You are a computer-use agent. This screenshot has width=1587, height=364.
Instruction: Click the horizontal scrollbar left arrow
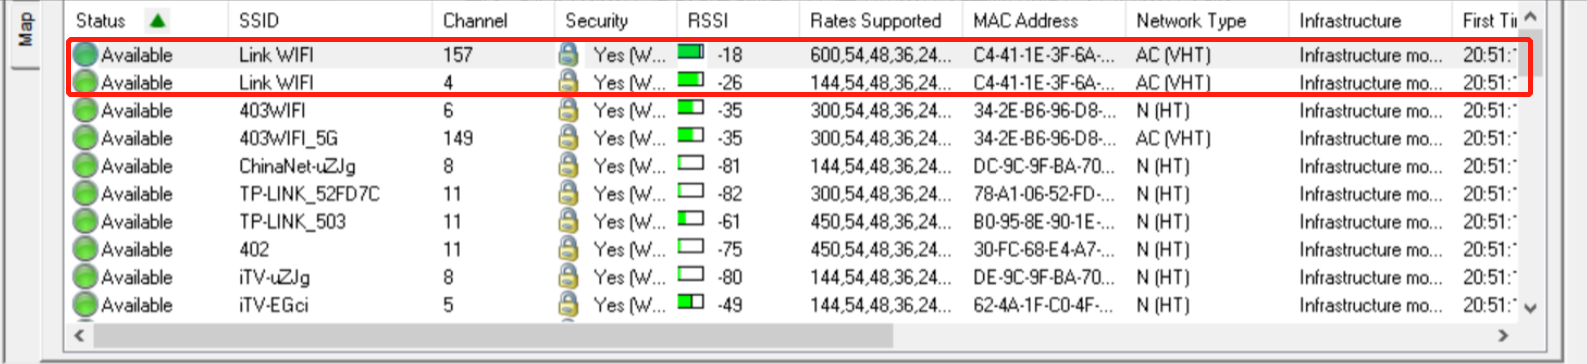[x=79, y=335]
